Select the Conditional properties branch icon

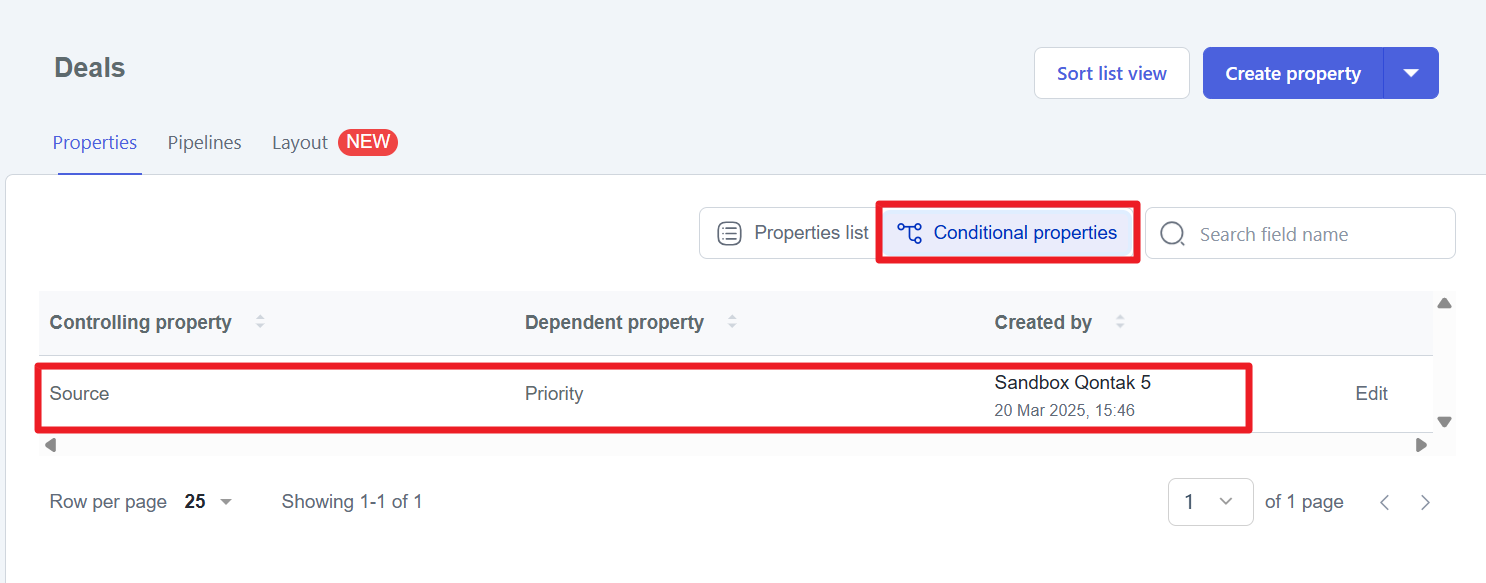pos(908,232)
